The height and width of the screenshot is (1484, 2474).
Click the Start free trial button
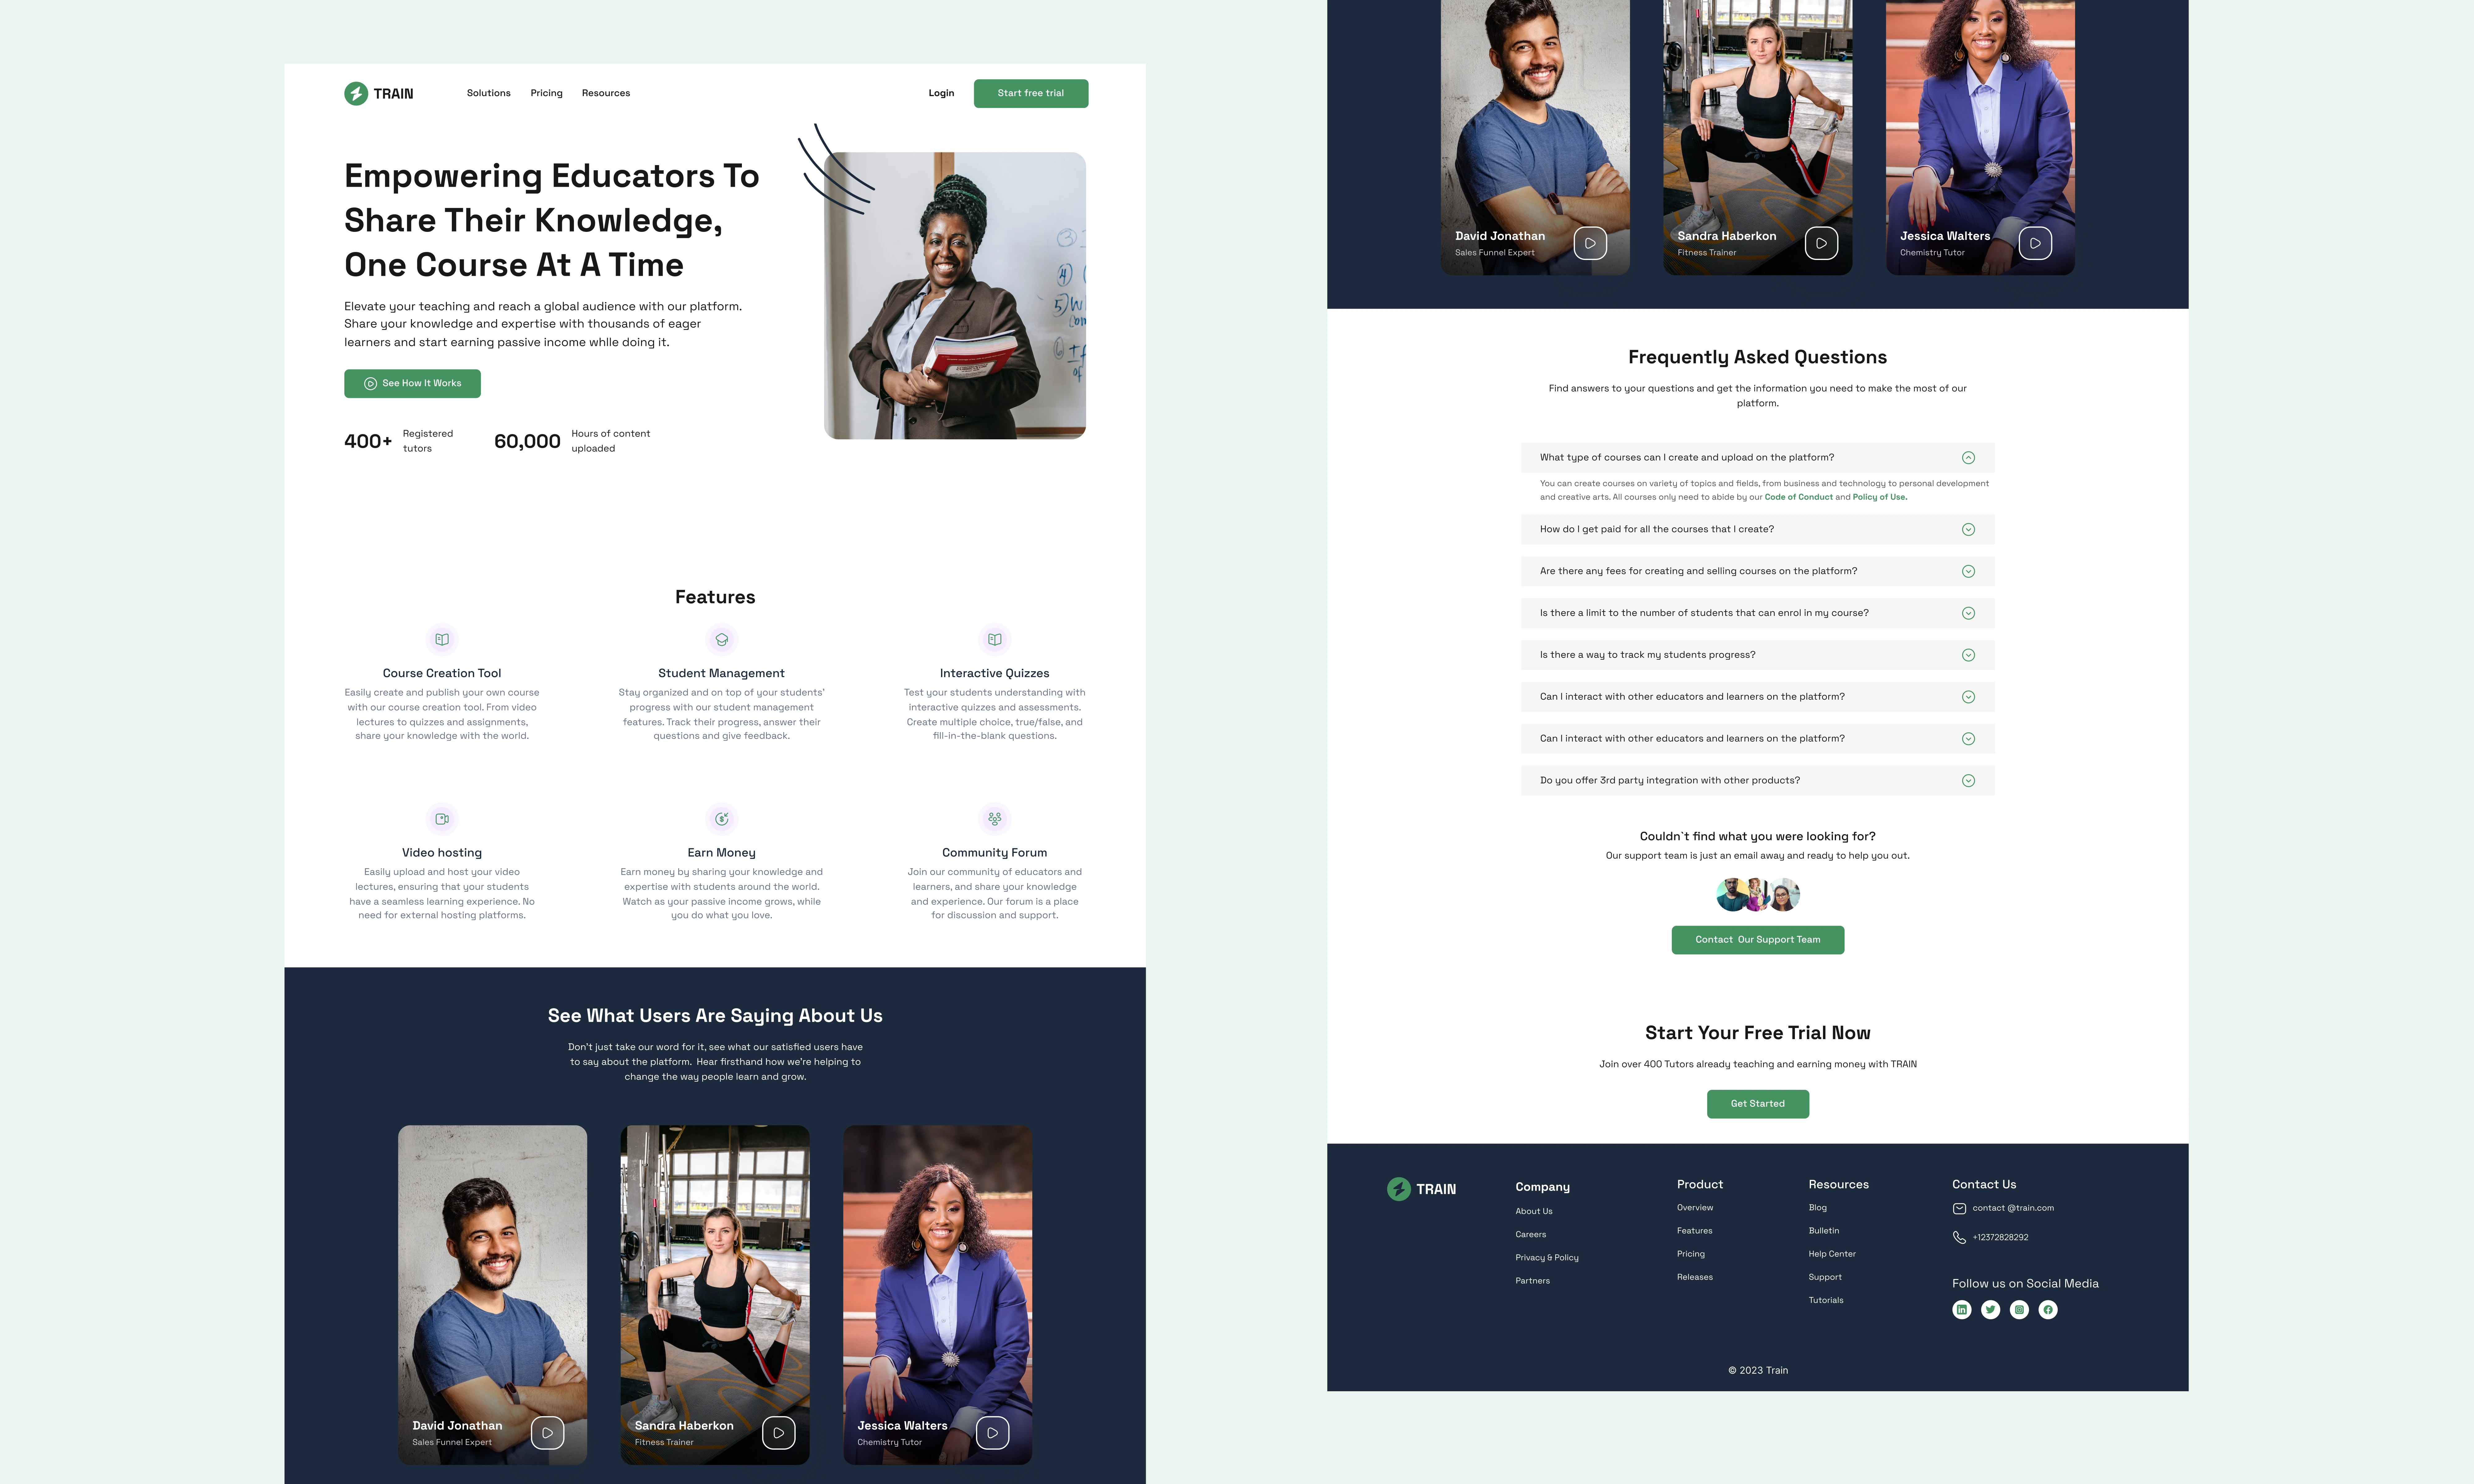(x=1031, y=93)
